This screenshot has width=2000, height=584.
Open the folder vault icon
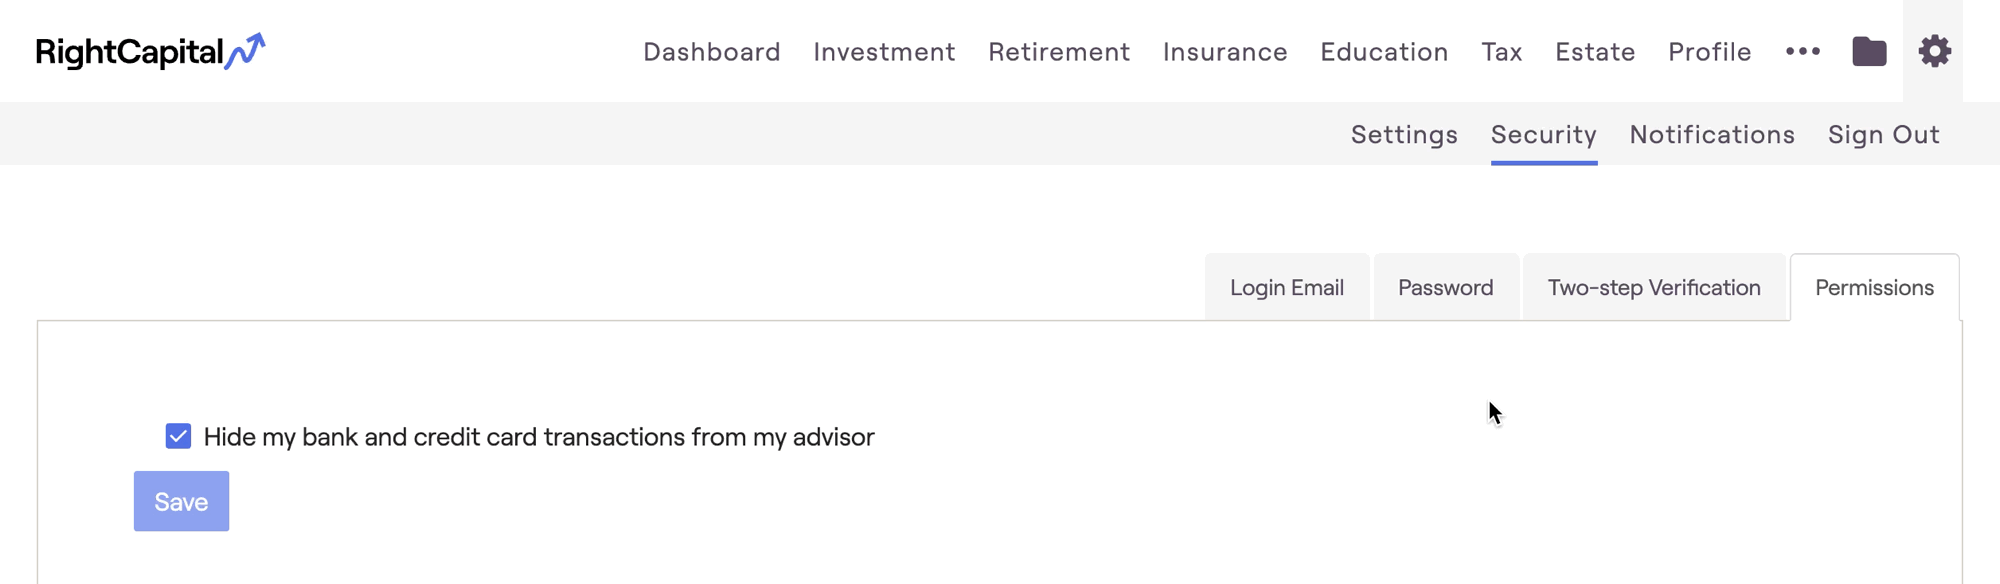[x=1869, y=51]
